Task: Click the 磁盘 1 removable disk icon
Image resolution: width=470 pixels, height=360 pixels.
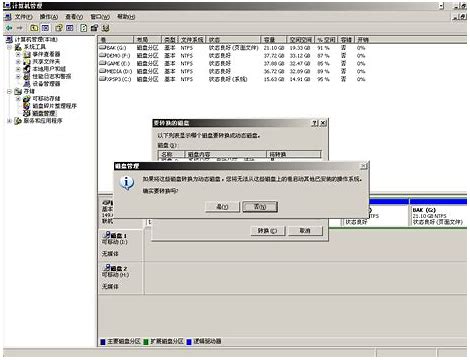Action: [107, 235]
